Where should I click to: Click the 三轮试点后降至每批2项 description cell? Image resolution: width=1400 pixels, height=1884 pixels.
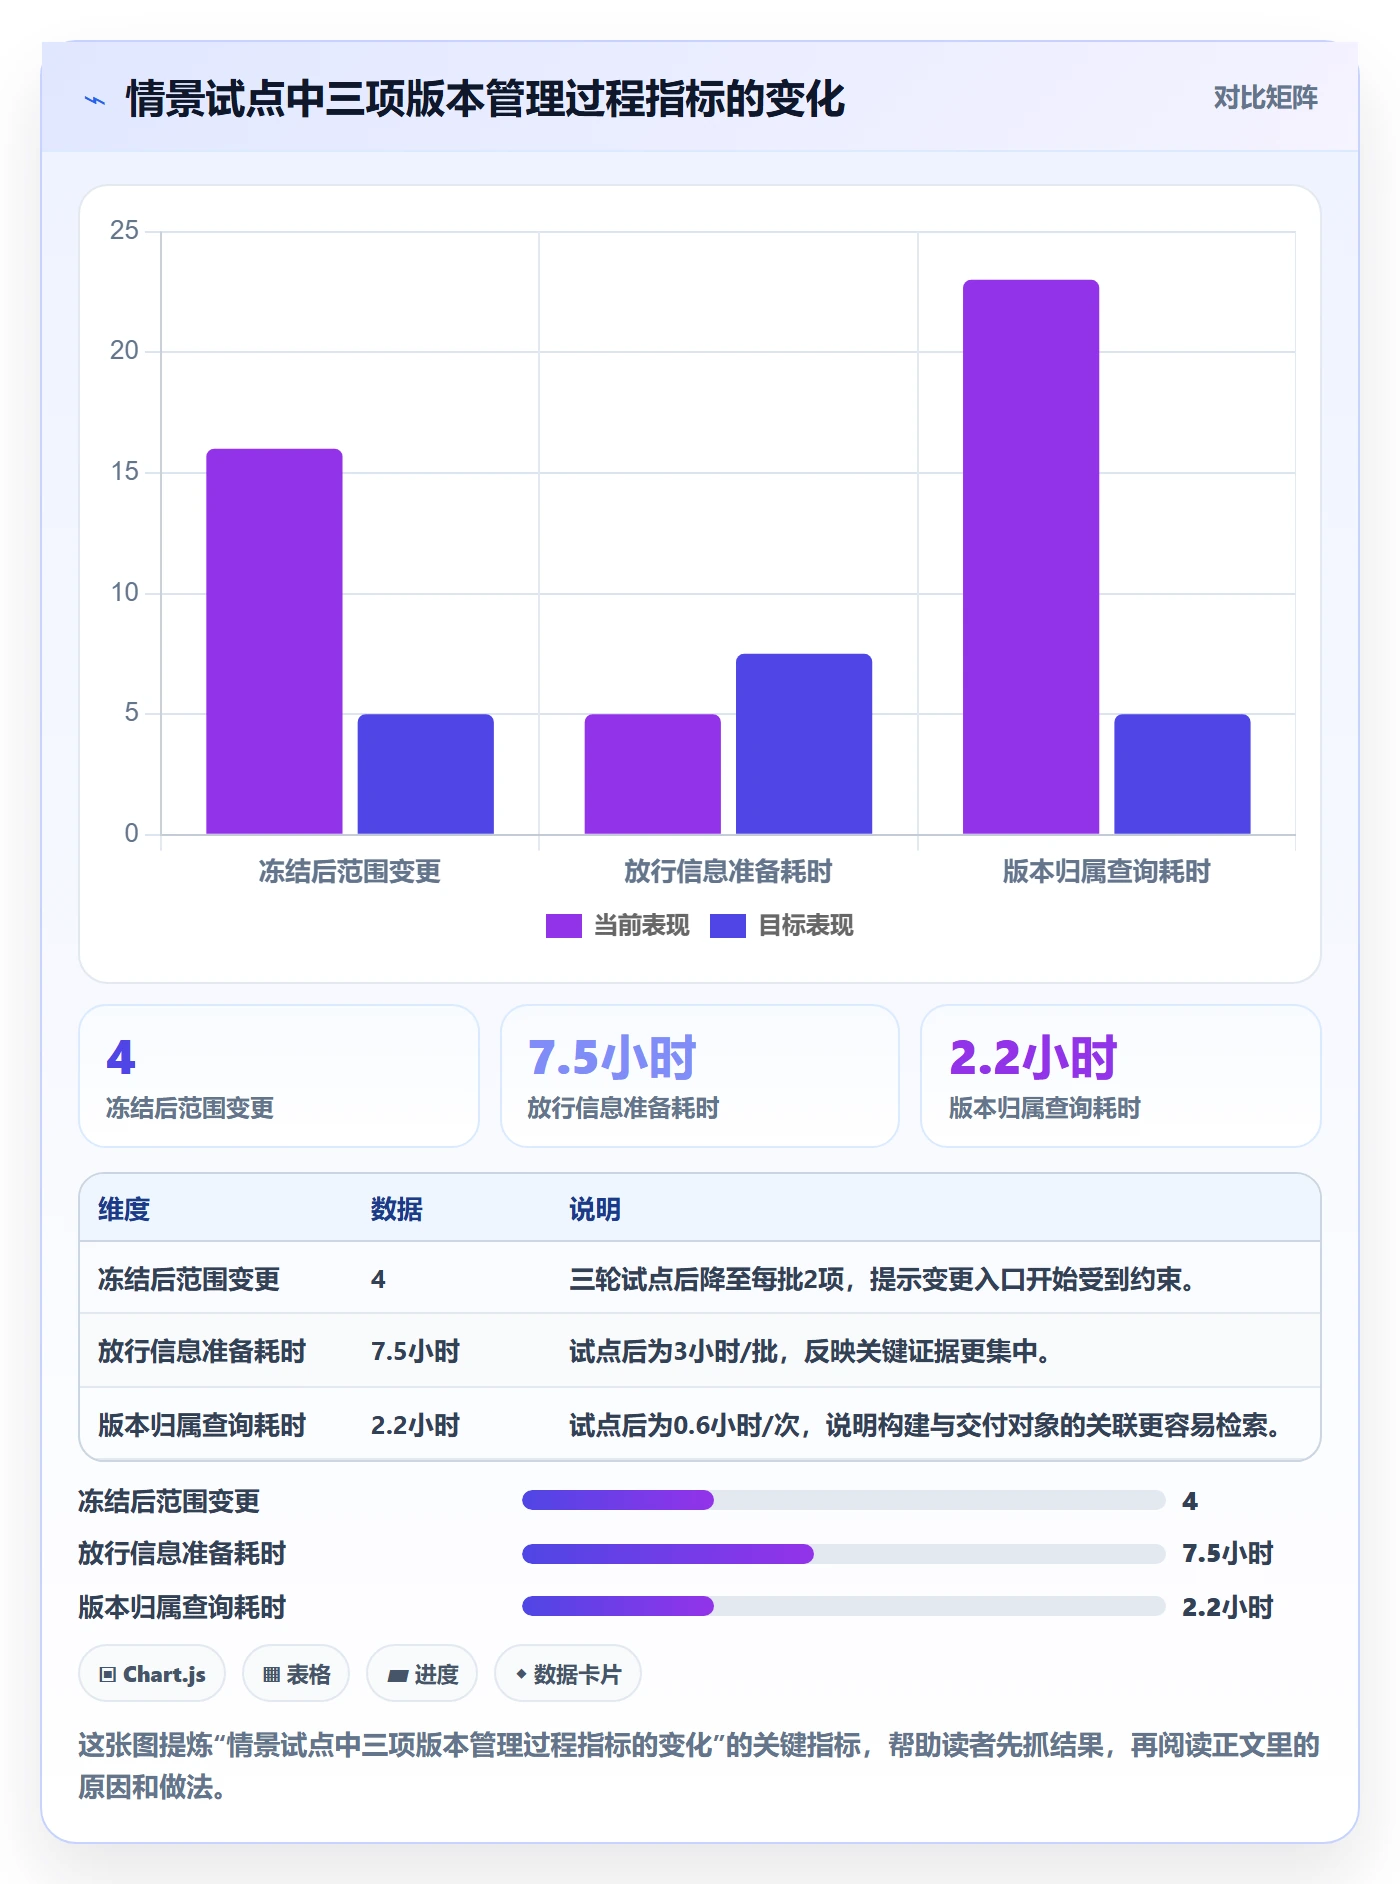(882, 1279)
